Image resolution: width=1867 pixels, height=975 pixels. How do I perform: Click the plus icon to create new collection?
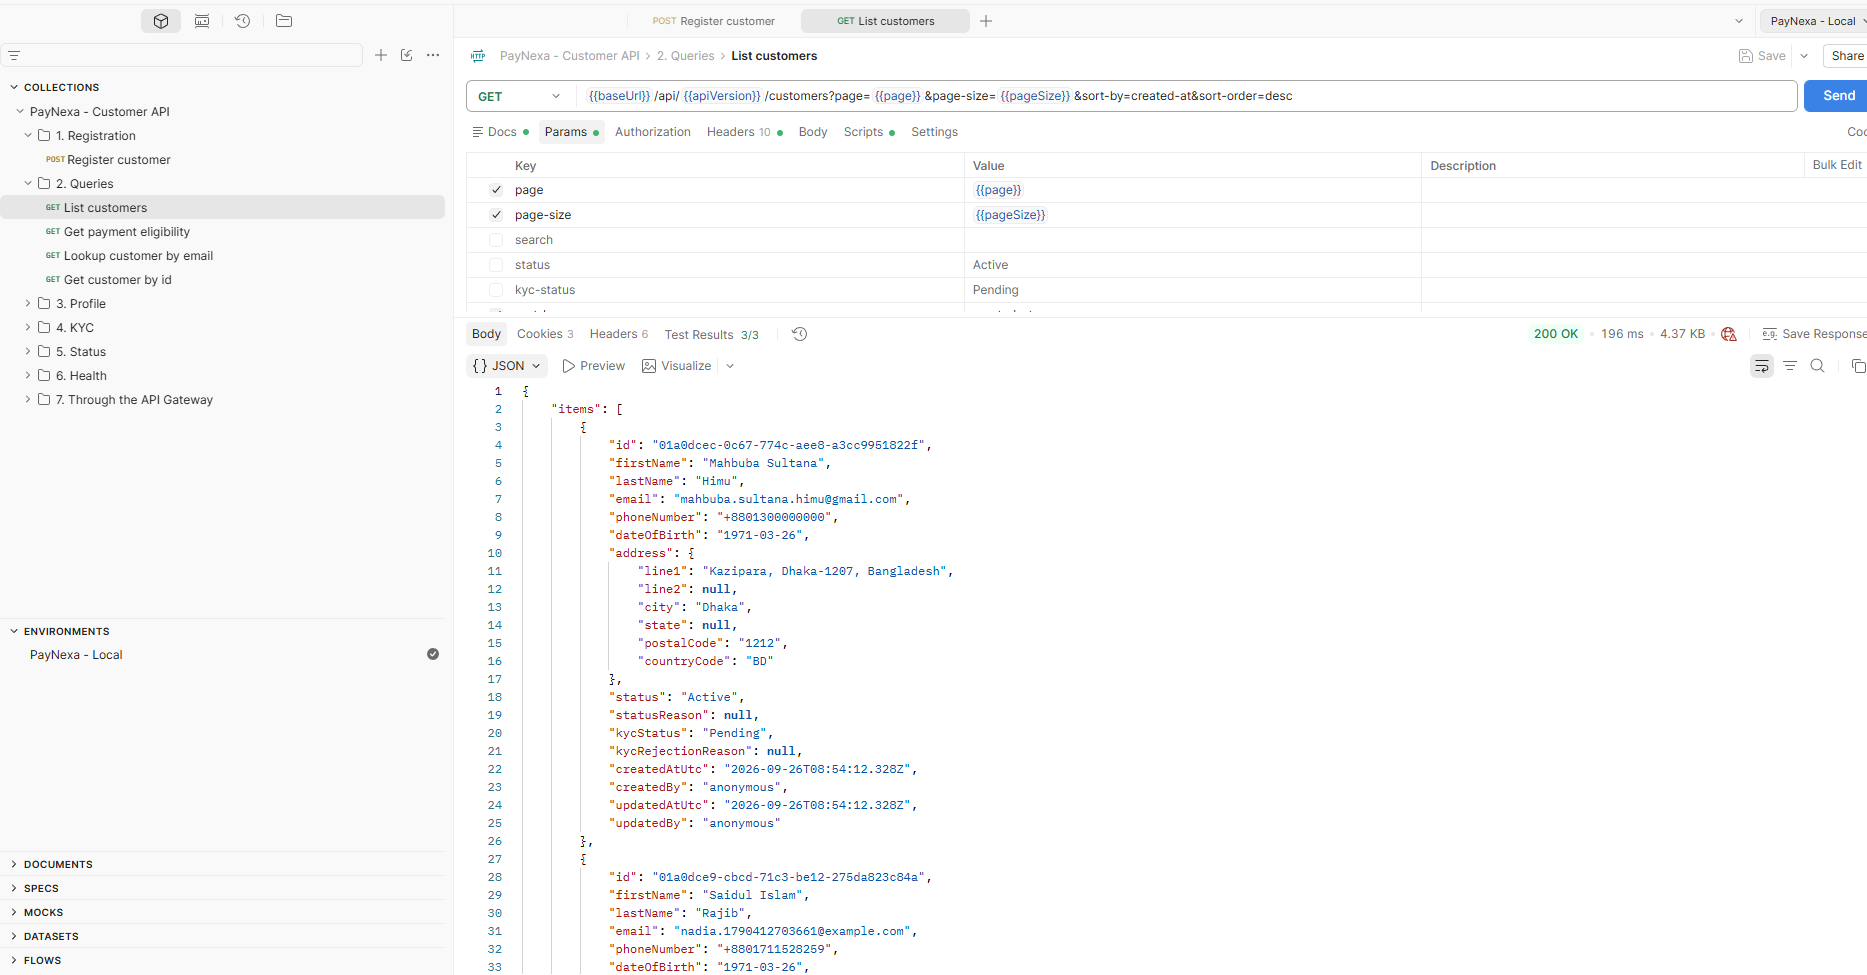pyautogui.click(x=381, y=55)
